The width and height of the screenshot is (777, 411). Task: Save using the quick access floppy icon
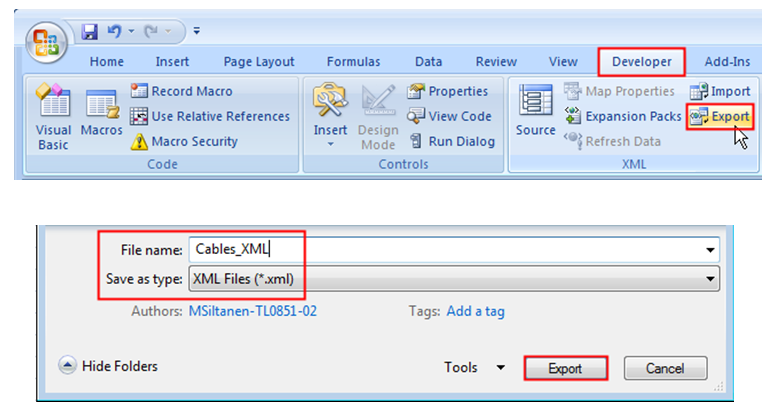pyautogui.click(x=89, y=31)
